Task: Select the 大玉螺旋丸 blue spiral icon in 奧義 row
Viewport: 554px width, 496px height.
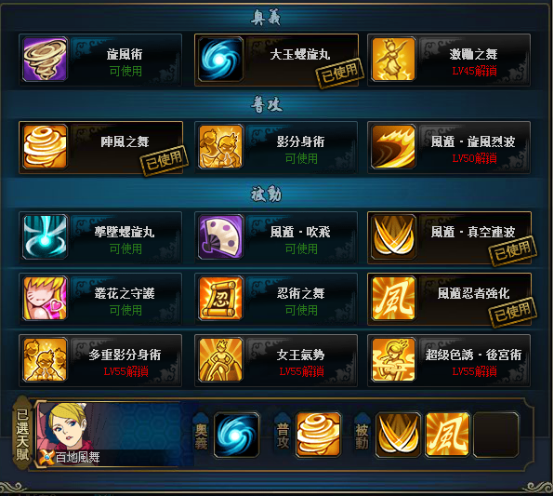Action: point(220,59)
